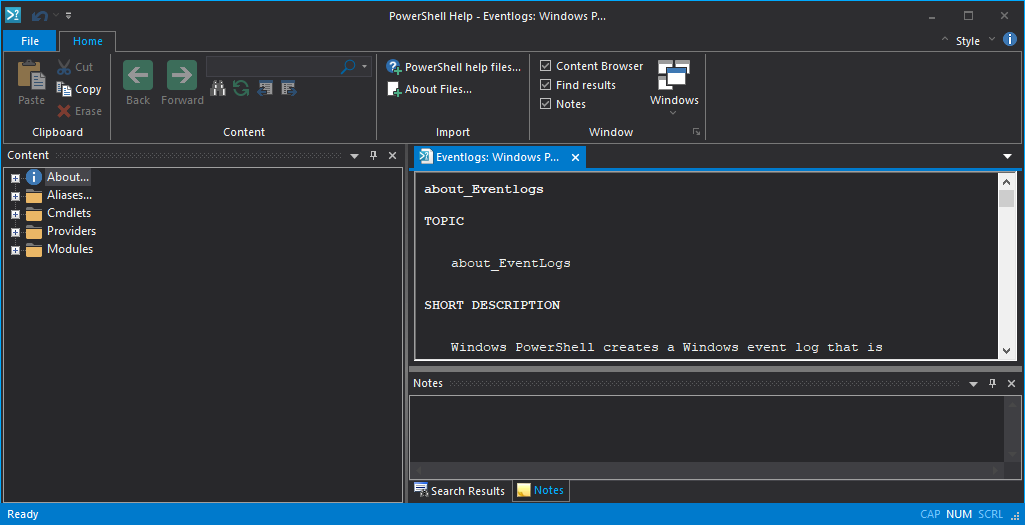Click the About Files import button
Viewport: 1025px width, 525px height.
click(x=430, y=89)
